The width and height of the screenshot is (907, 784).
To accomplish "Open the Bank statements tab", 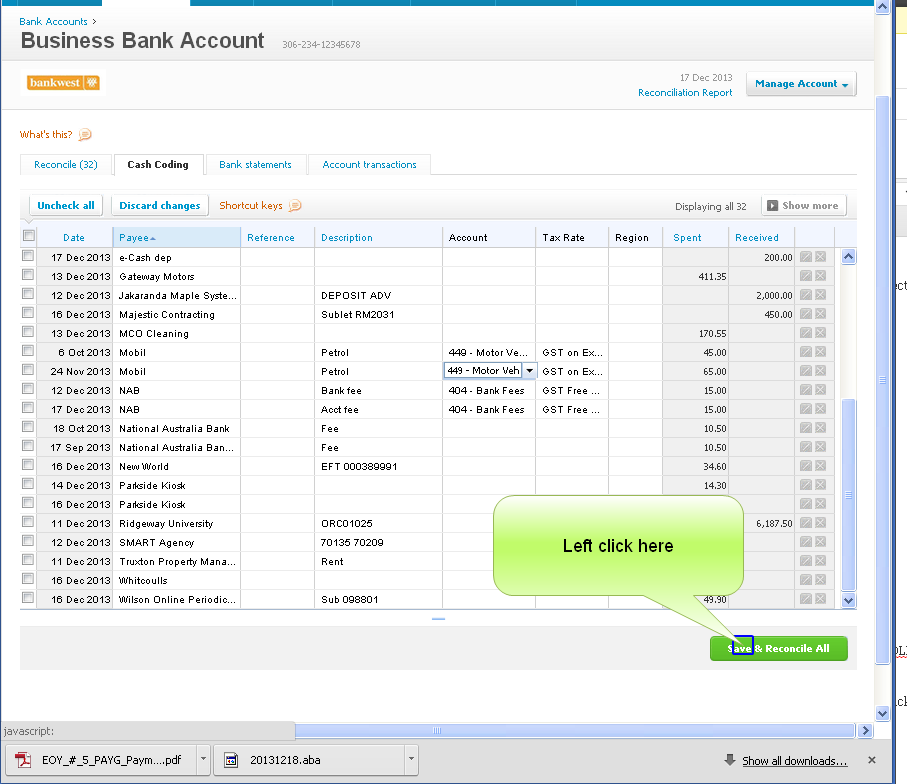I will click(255, 165).
